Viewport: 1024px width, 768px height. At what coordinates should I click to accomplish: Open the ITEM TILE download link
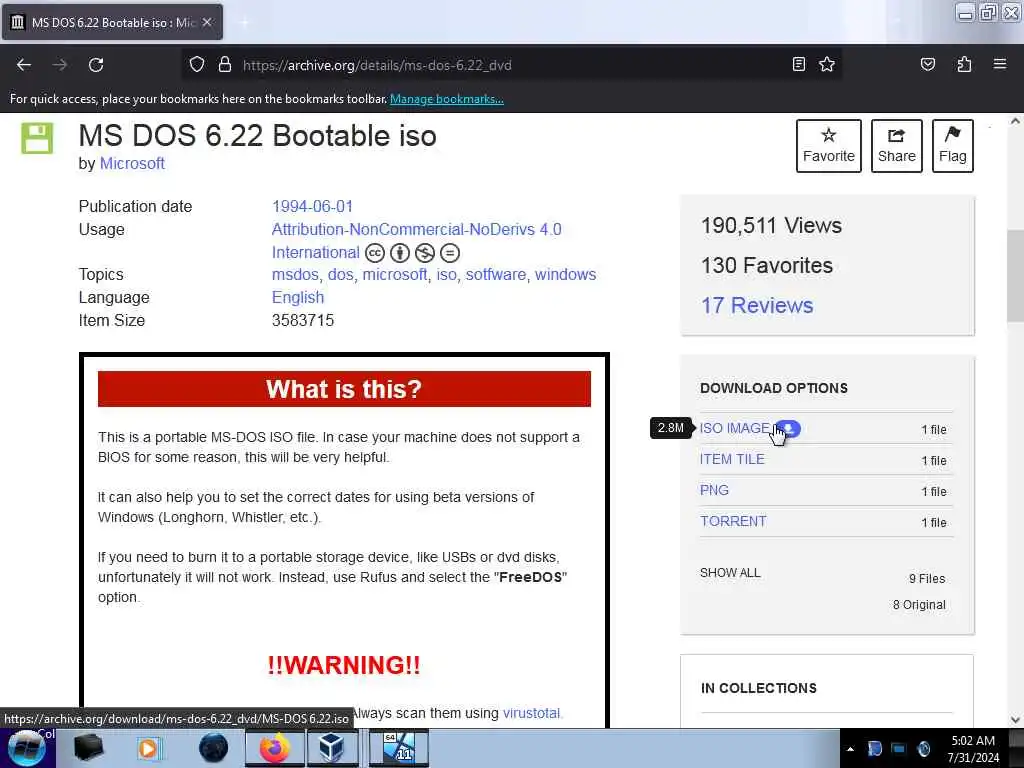pos(732,459)
